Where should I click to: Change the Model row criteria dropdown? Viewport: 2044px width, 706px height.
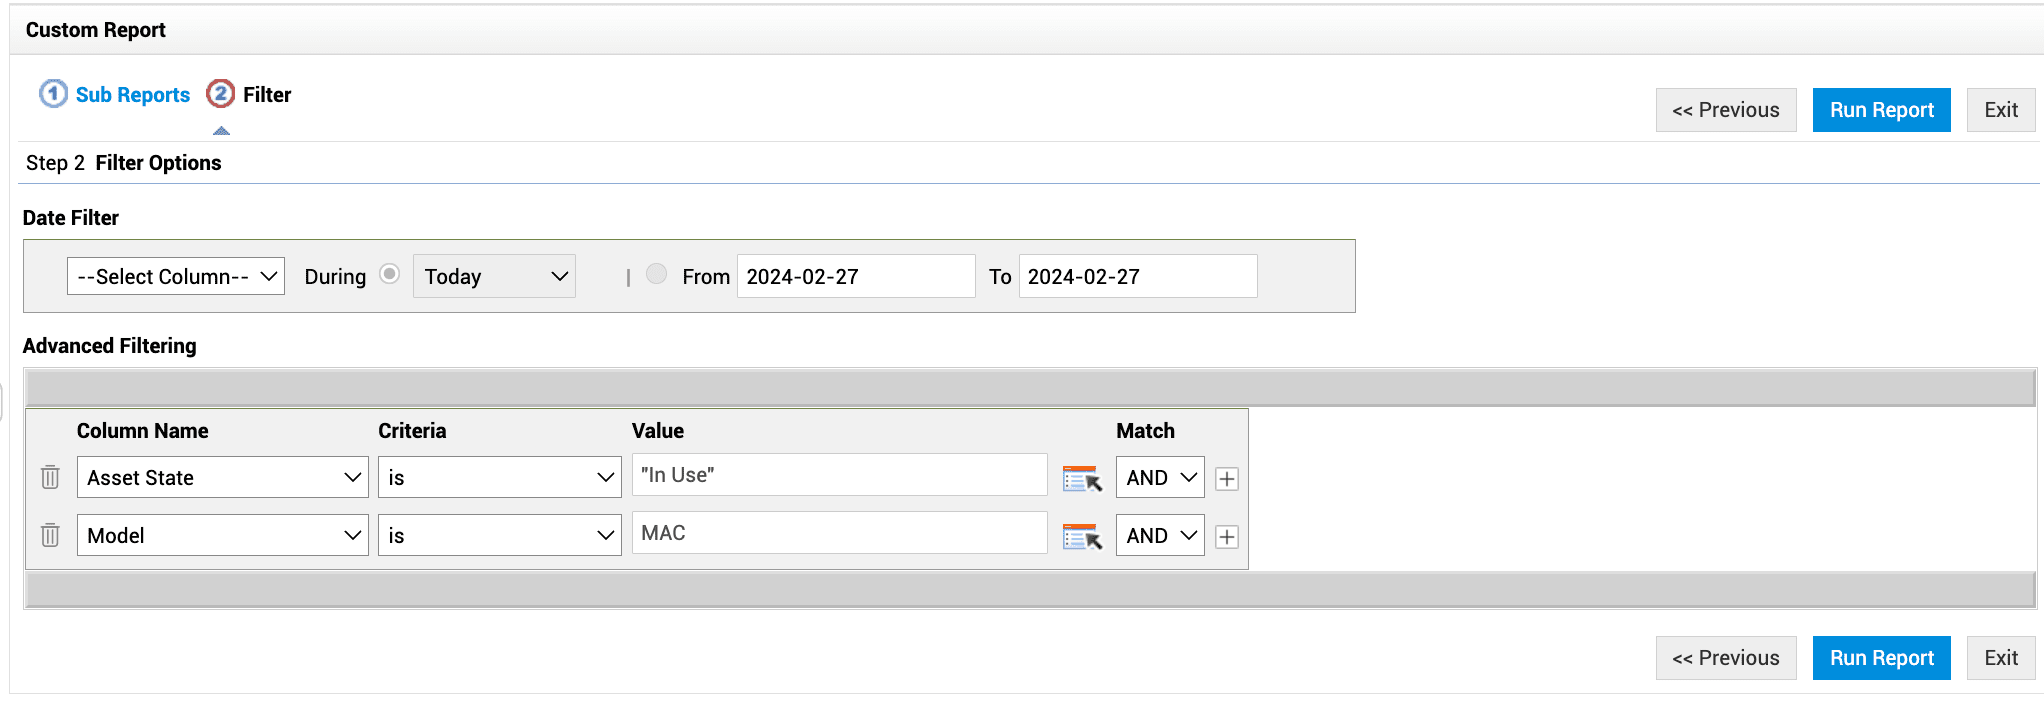[499, 535]
